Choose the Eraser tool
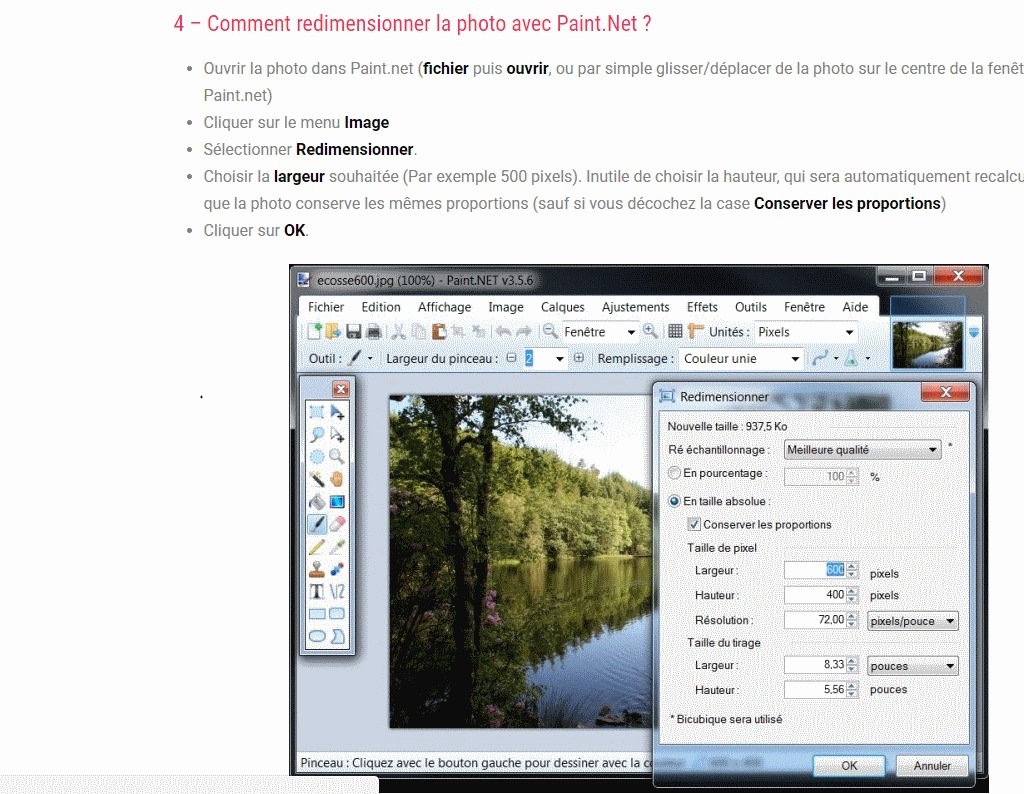 pyautogui.click(x=337, y=523)
